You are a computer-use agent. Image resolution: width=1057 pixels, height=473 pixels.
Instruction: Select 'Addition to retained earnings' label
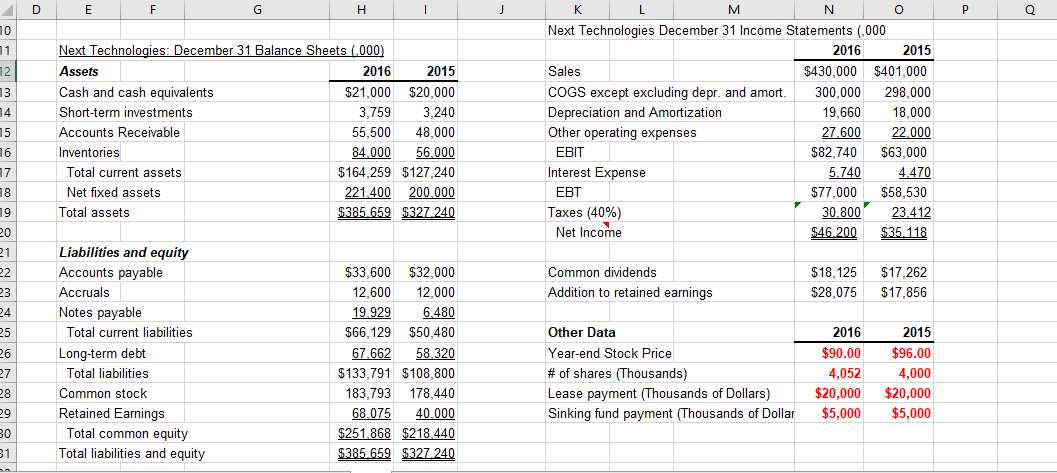pyautogui.click(x=630, y=293)
